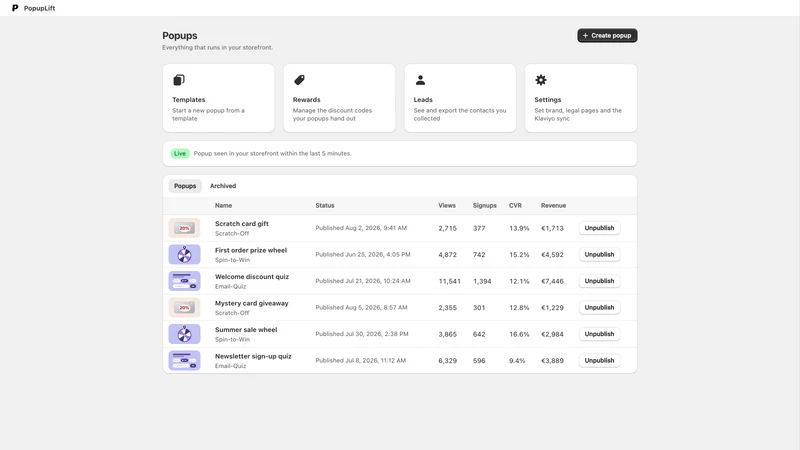Open the First order prize wheel thumbnail
Screen dimensions: 800x450
(x=185, y=255)
